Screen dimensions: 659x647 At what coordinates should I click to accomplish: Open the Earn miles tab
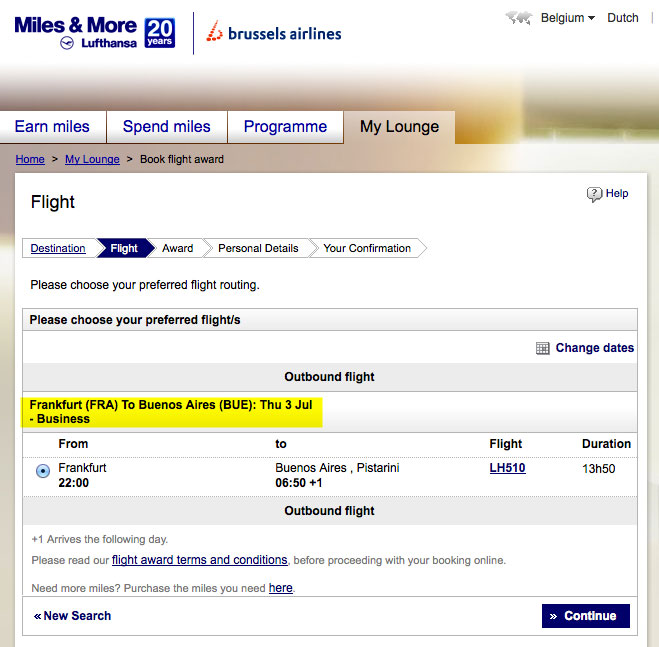52,127
